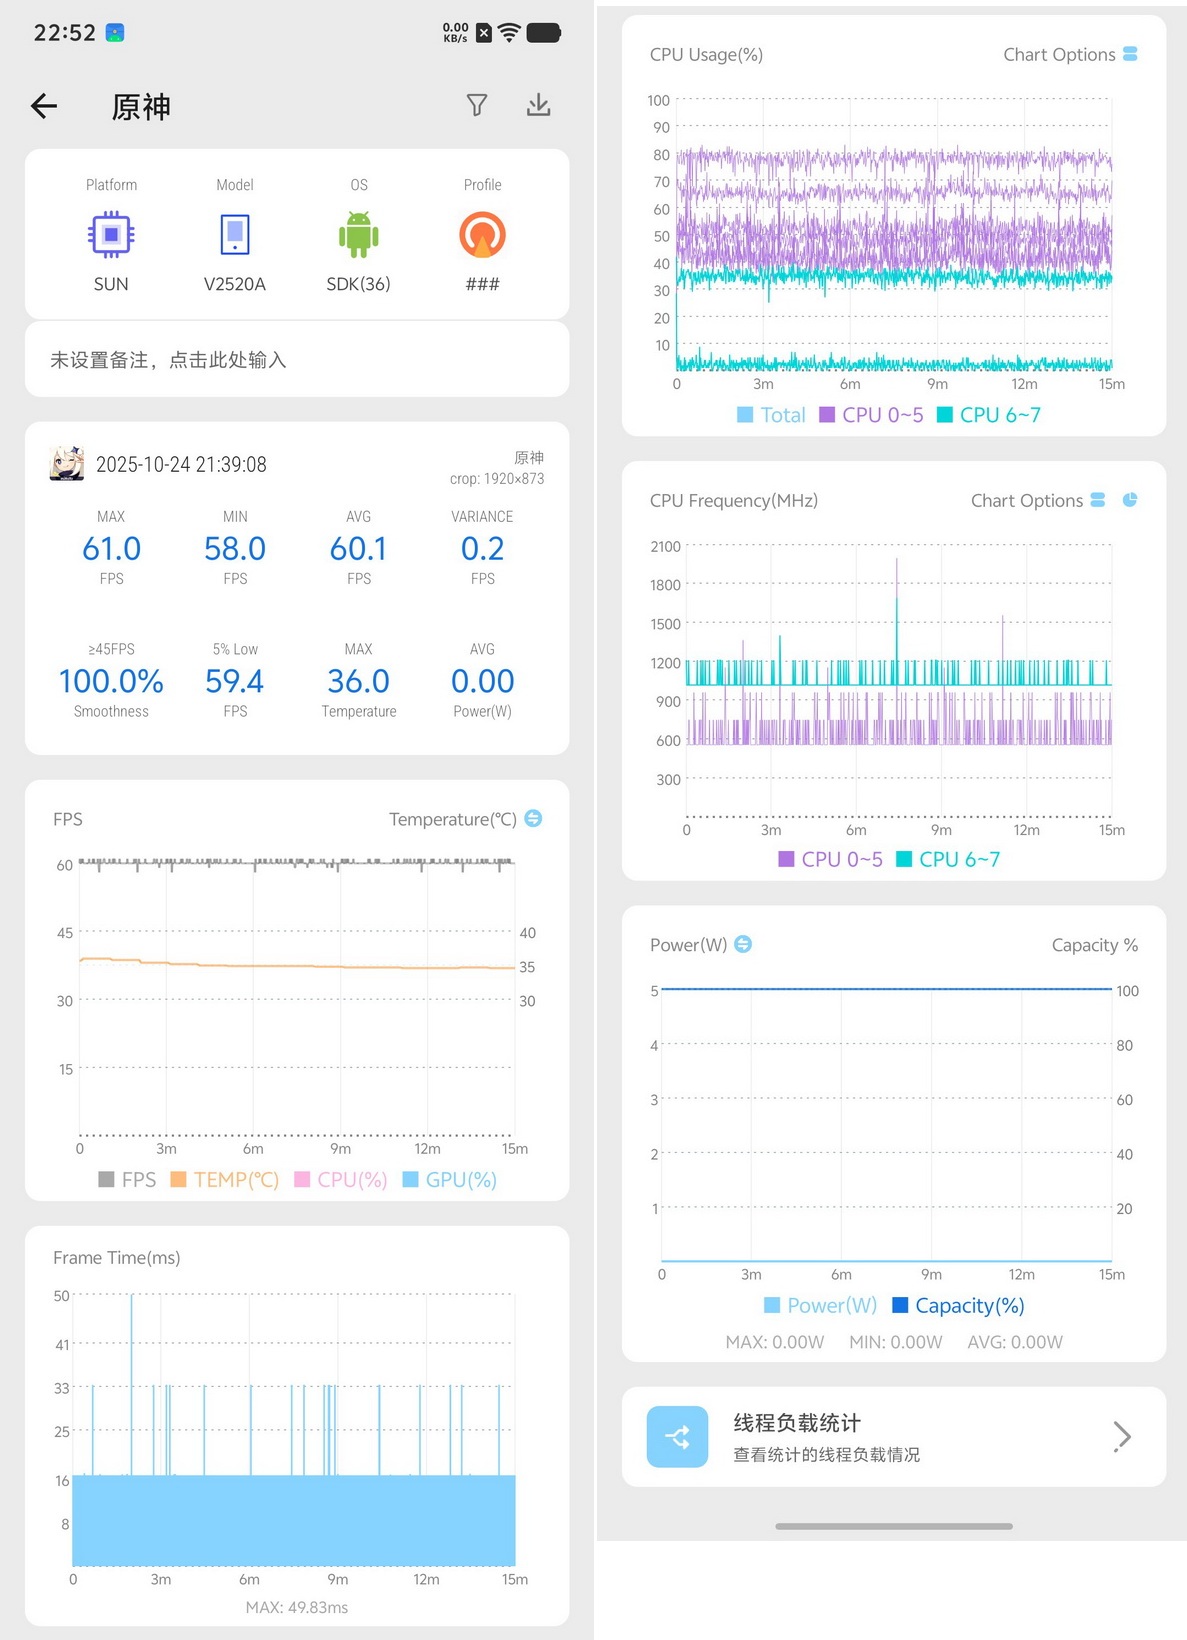
Task: Click the download report icon
Action: click(x=538, y=105)
